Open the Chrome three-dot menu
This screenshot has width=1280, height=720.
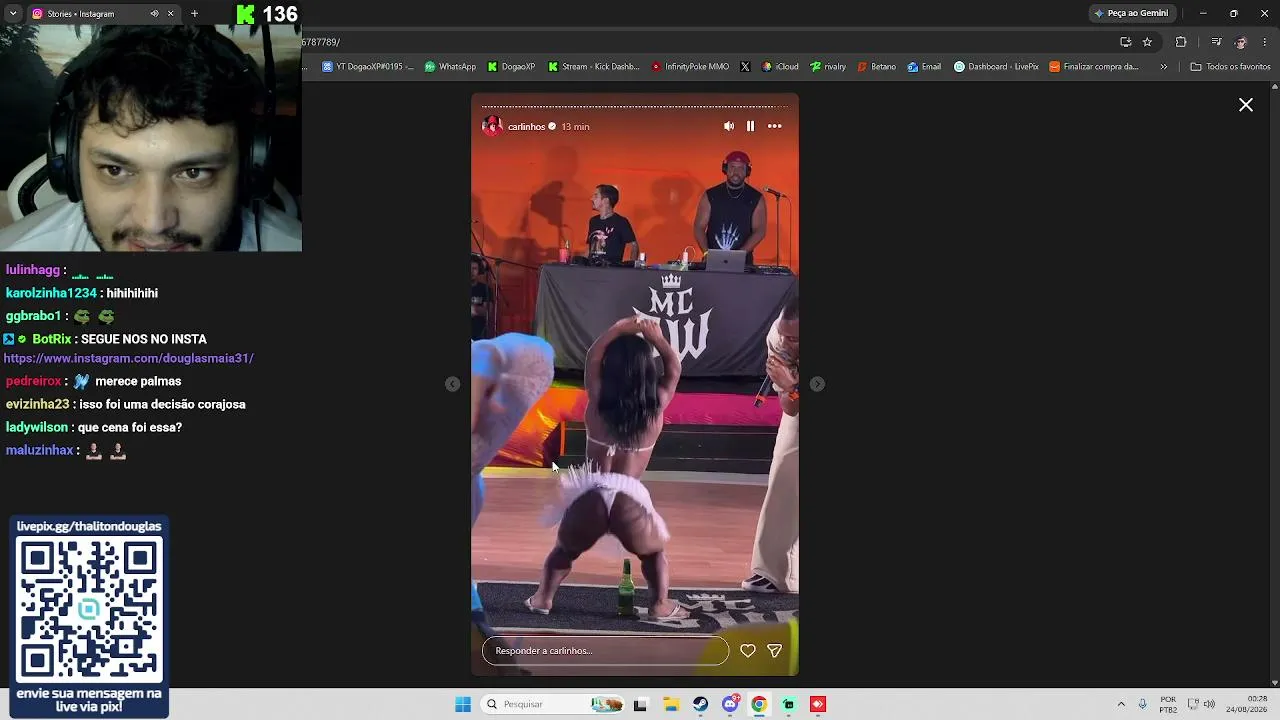[1266, 42]
